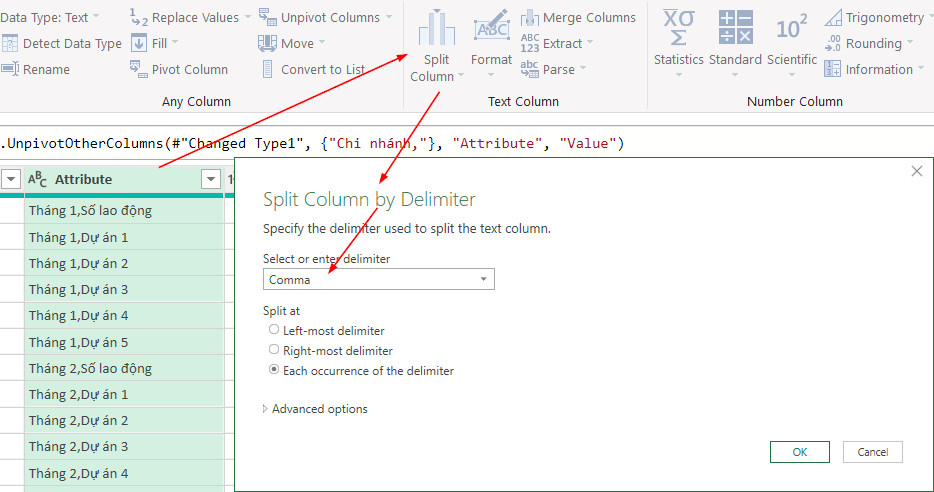Click the Pivot Column label
The height and width of the screenshot is (492, 934).
click(189, 70)
